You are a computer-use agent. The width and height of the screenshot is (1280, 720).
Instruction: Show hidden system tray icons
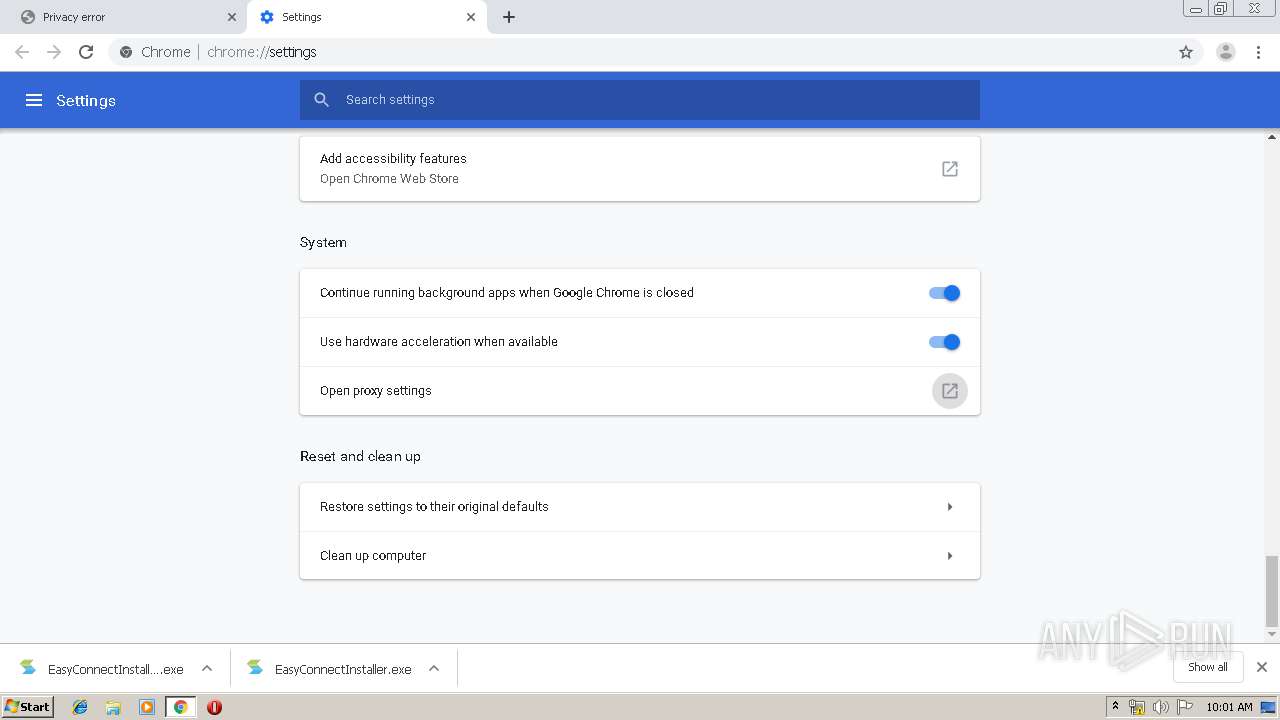click(1115, 707)
